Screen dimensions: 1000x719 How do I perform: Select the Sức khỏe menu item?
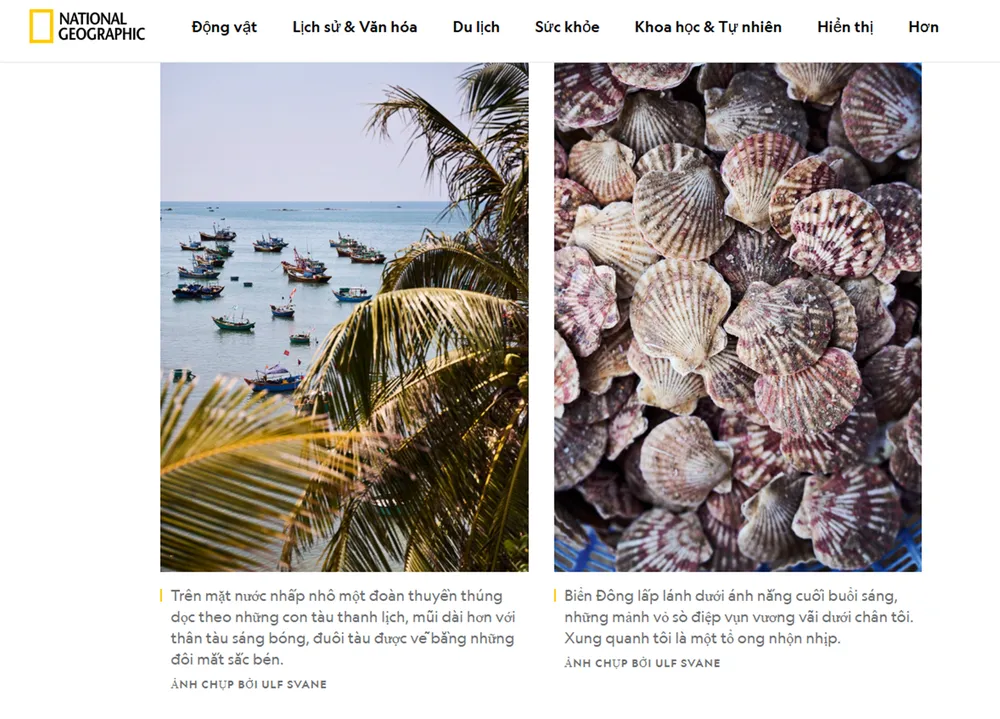pos(567,27)
